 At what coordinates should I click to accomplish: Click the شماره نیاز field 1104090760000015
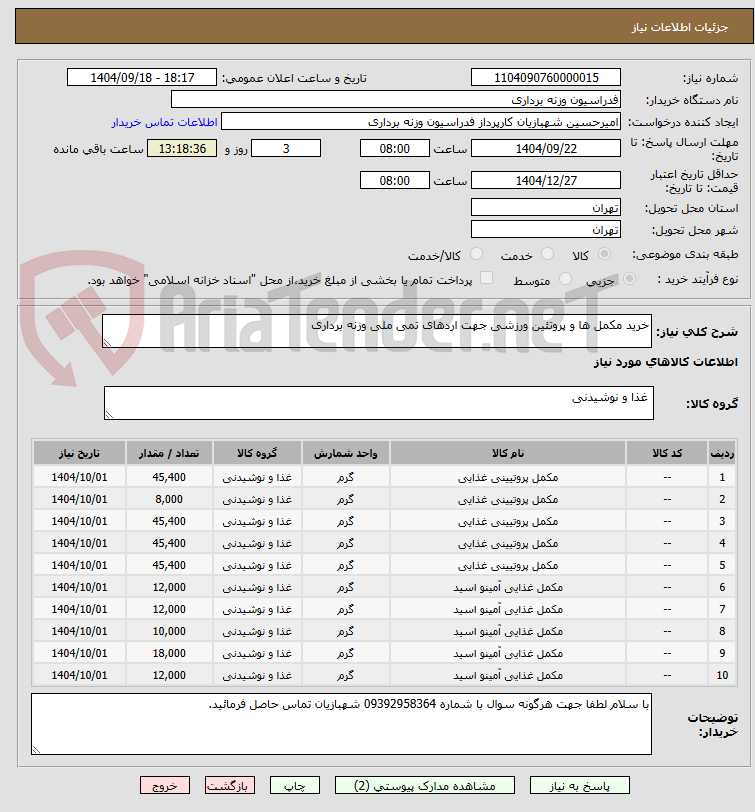[x=546, y=78]
